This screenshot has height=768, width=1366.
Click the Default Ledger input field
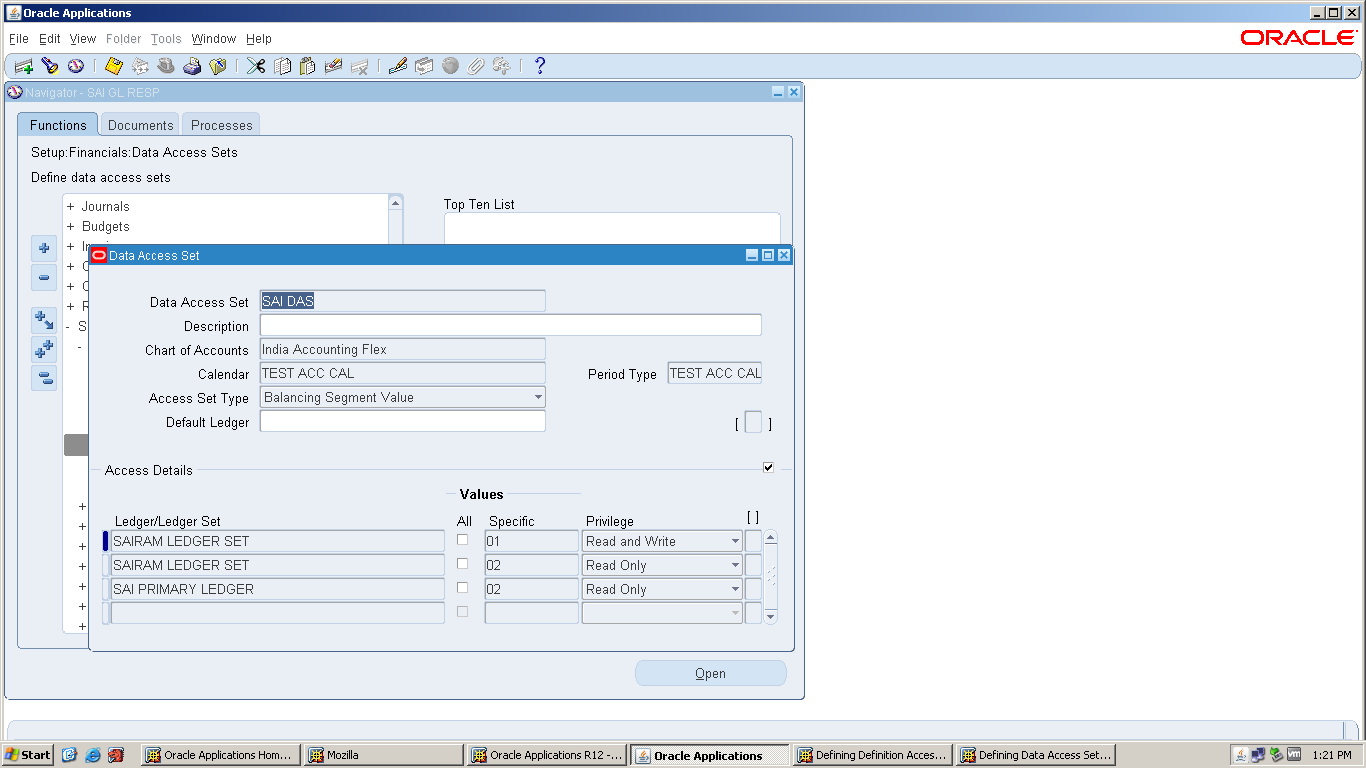tap(403, 421)
